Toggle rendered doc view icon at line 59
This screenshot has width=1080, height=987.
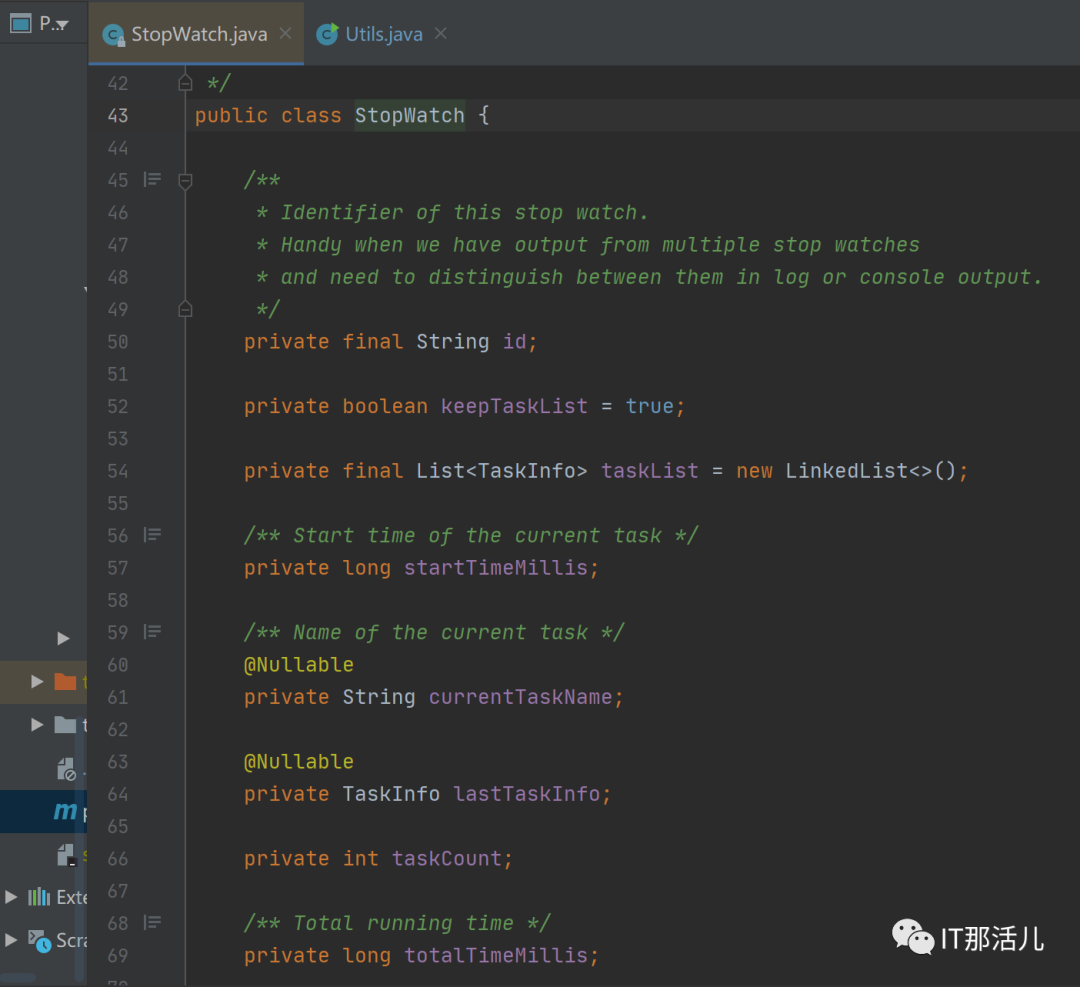point(152,632)
